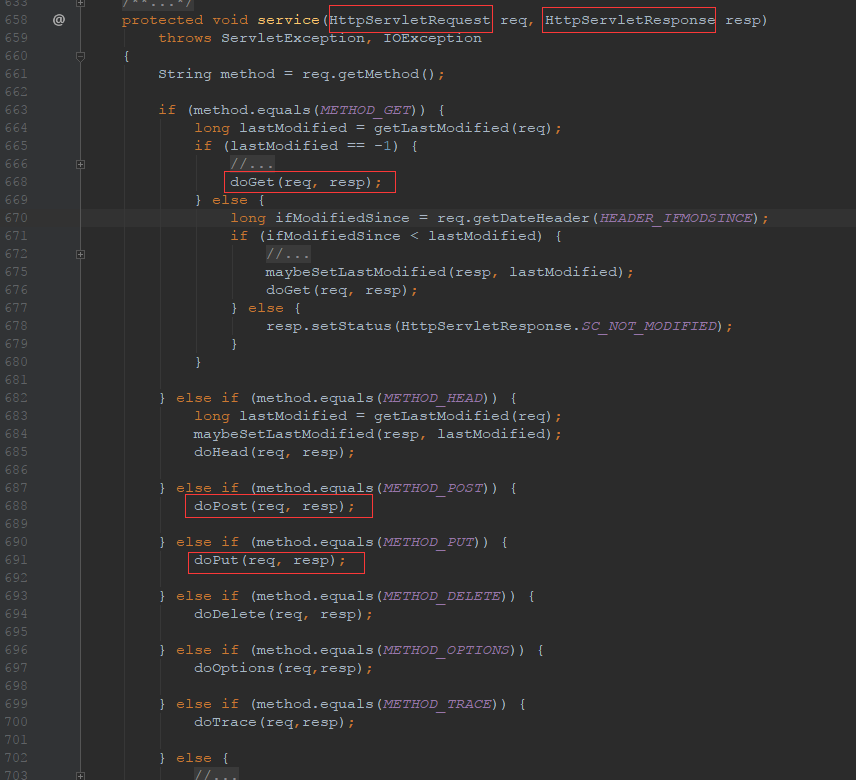Click the folded //... placeholder on line 672

[288, 254]
